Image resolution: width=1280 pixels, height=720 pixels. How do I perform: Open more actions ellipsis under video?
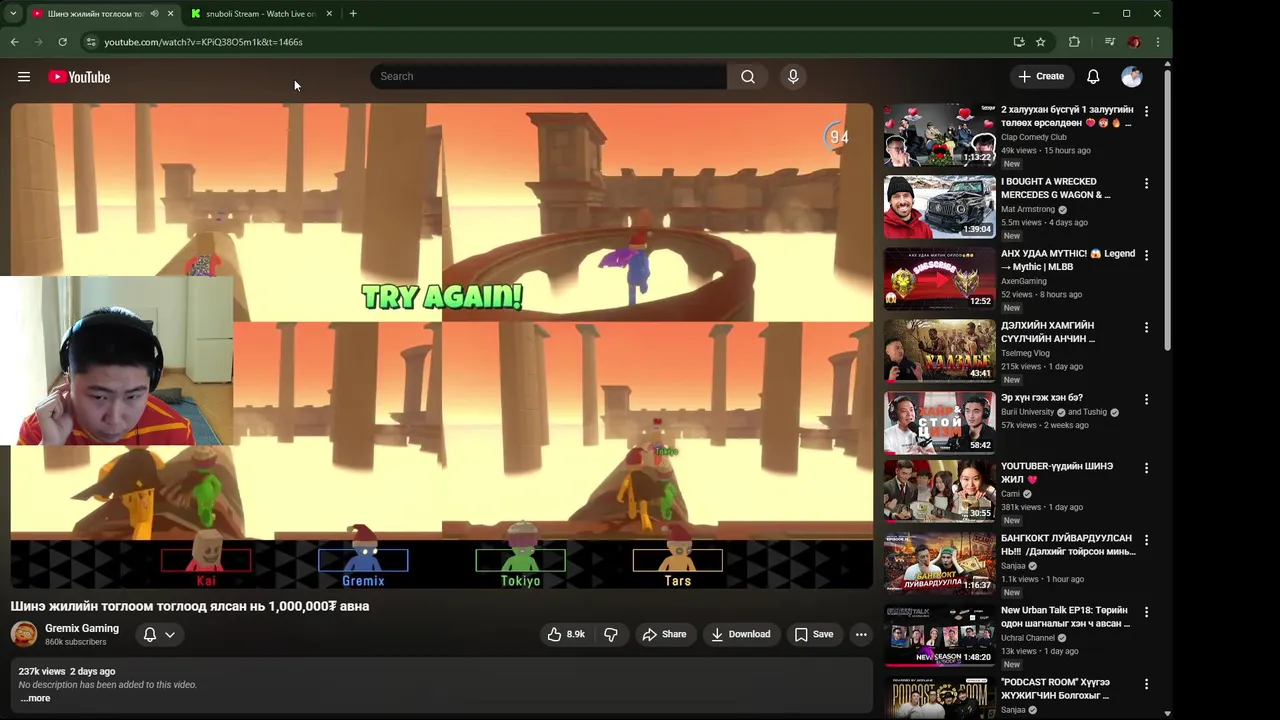(x=861, y=634)
